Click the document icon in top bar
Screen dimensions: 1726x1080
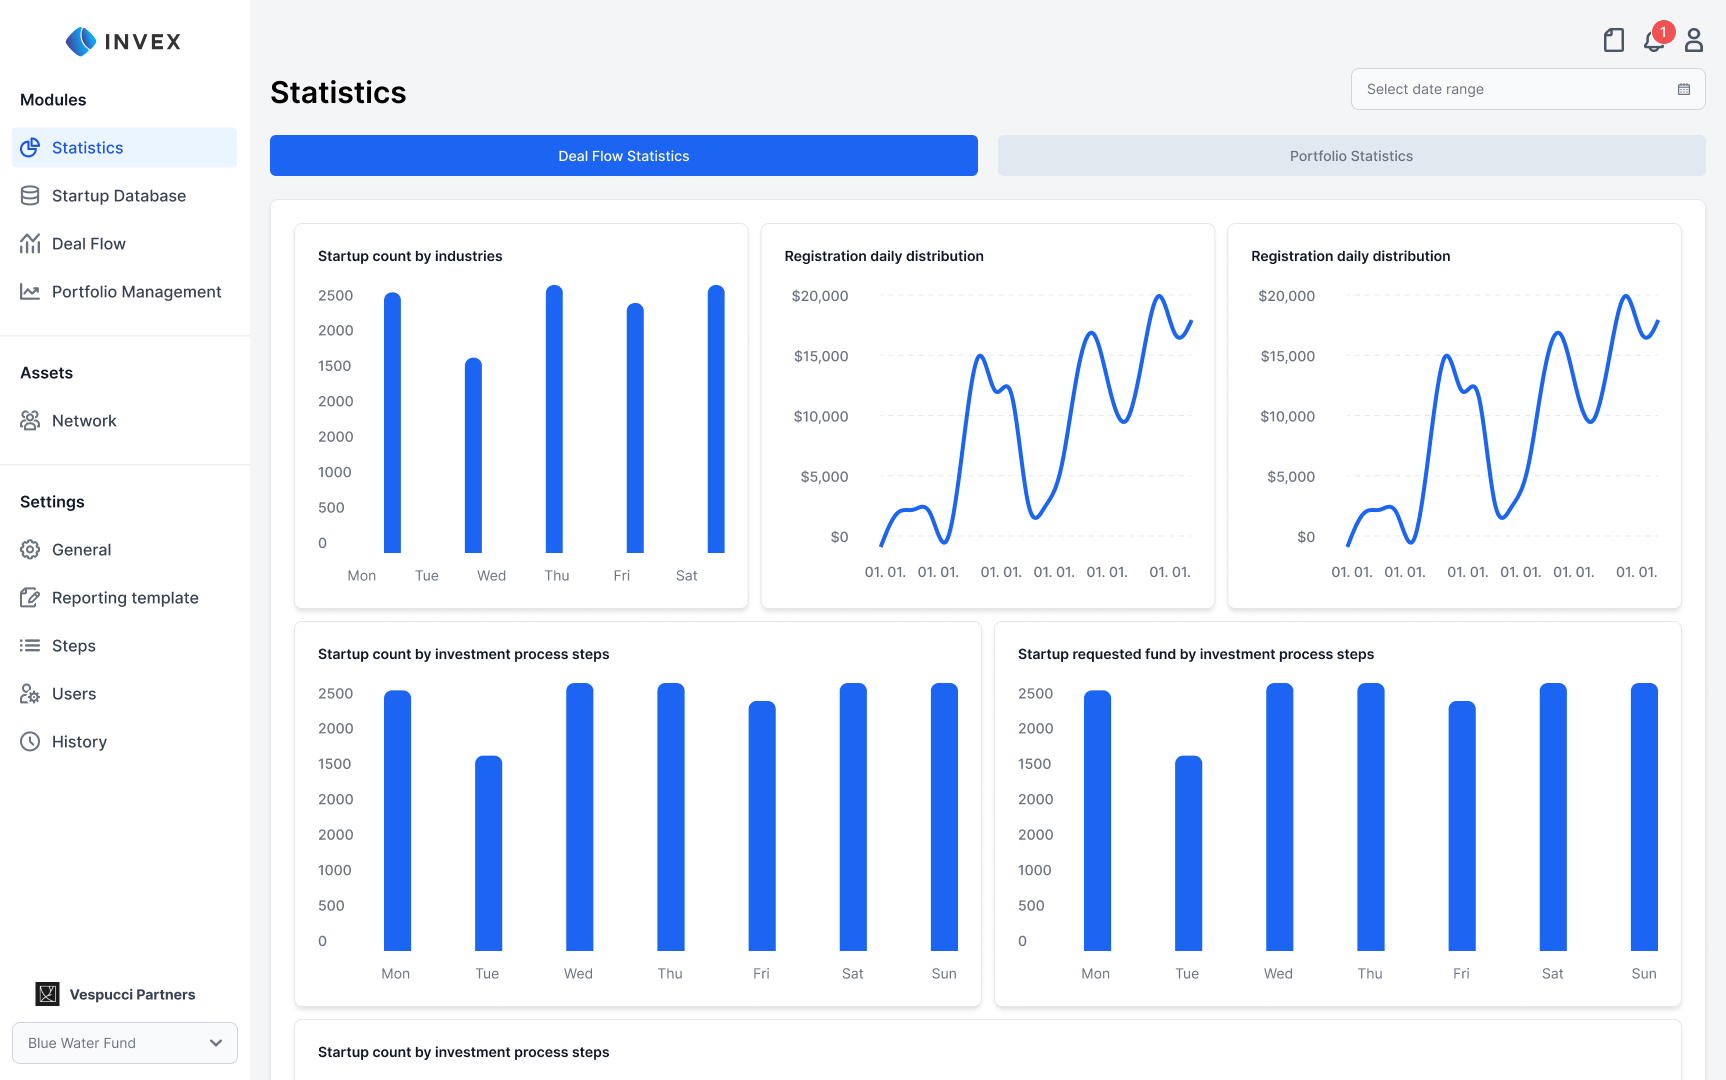click(x=1613, y=40)
